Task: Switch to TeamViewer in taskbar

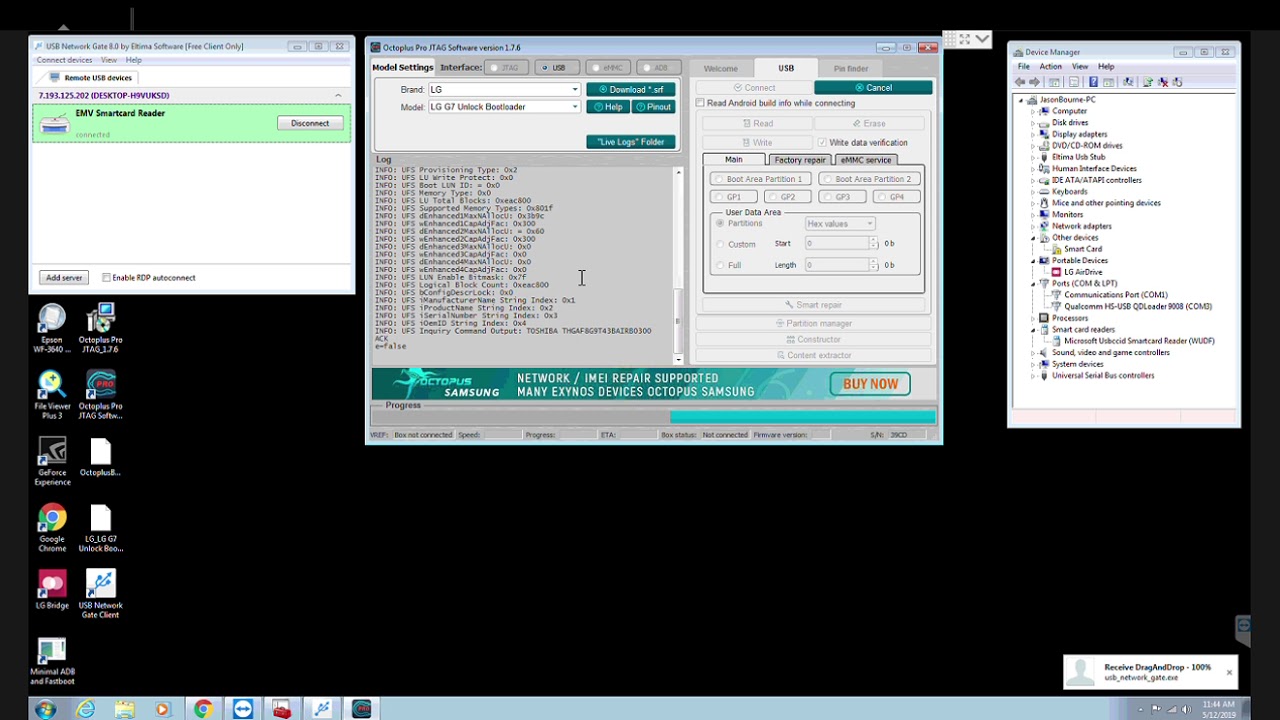Action: pyautogui.click(x=243, y=709)
